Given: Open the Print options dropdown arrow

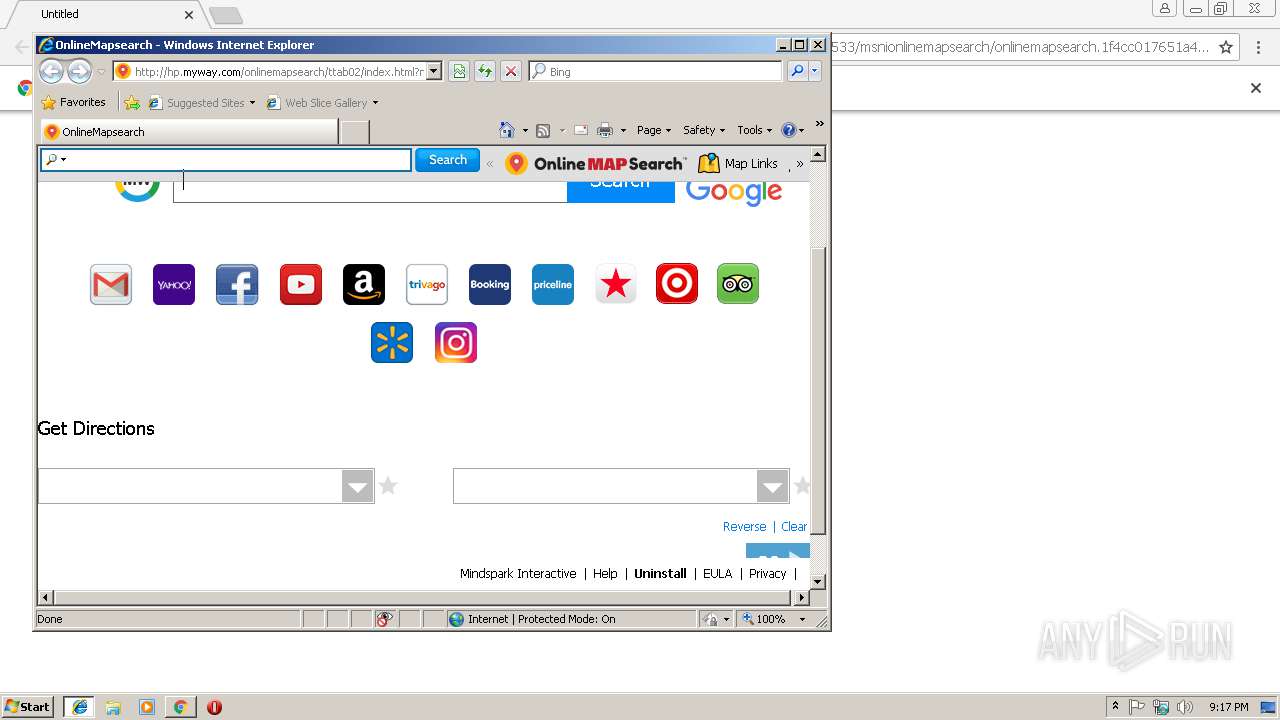Looking at the screenshot, I should [623, 131].
